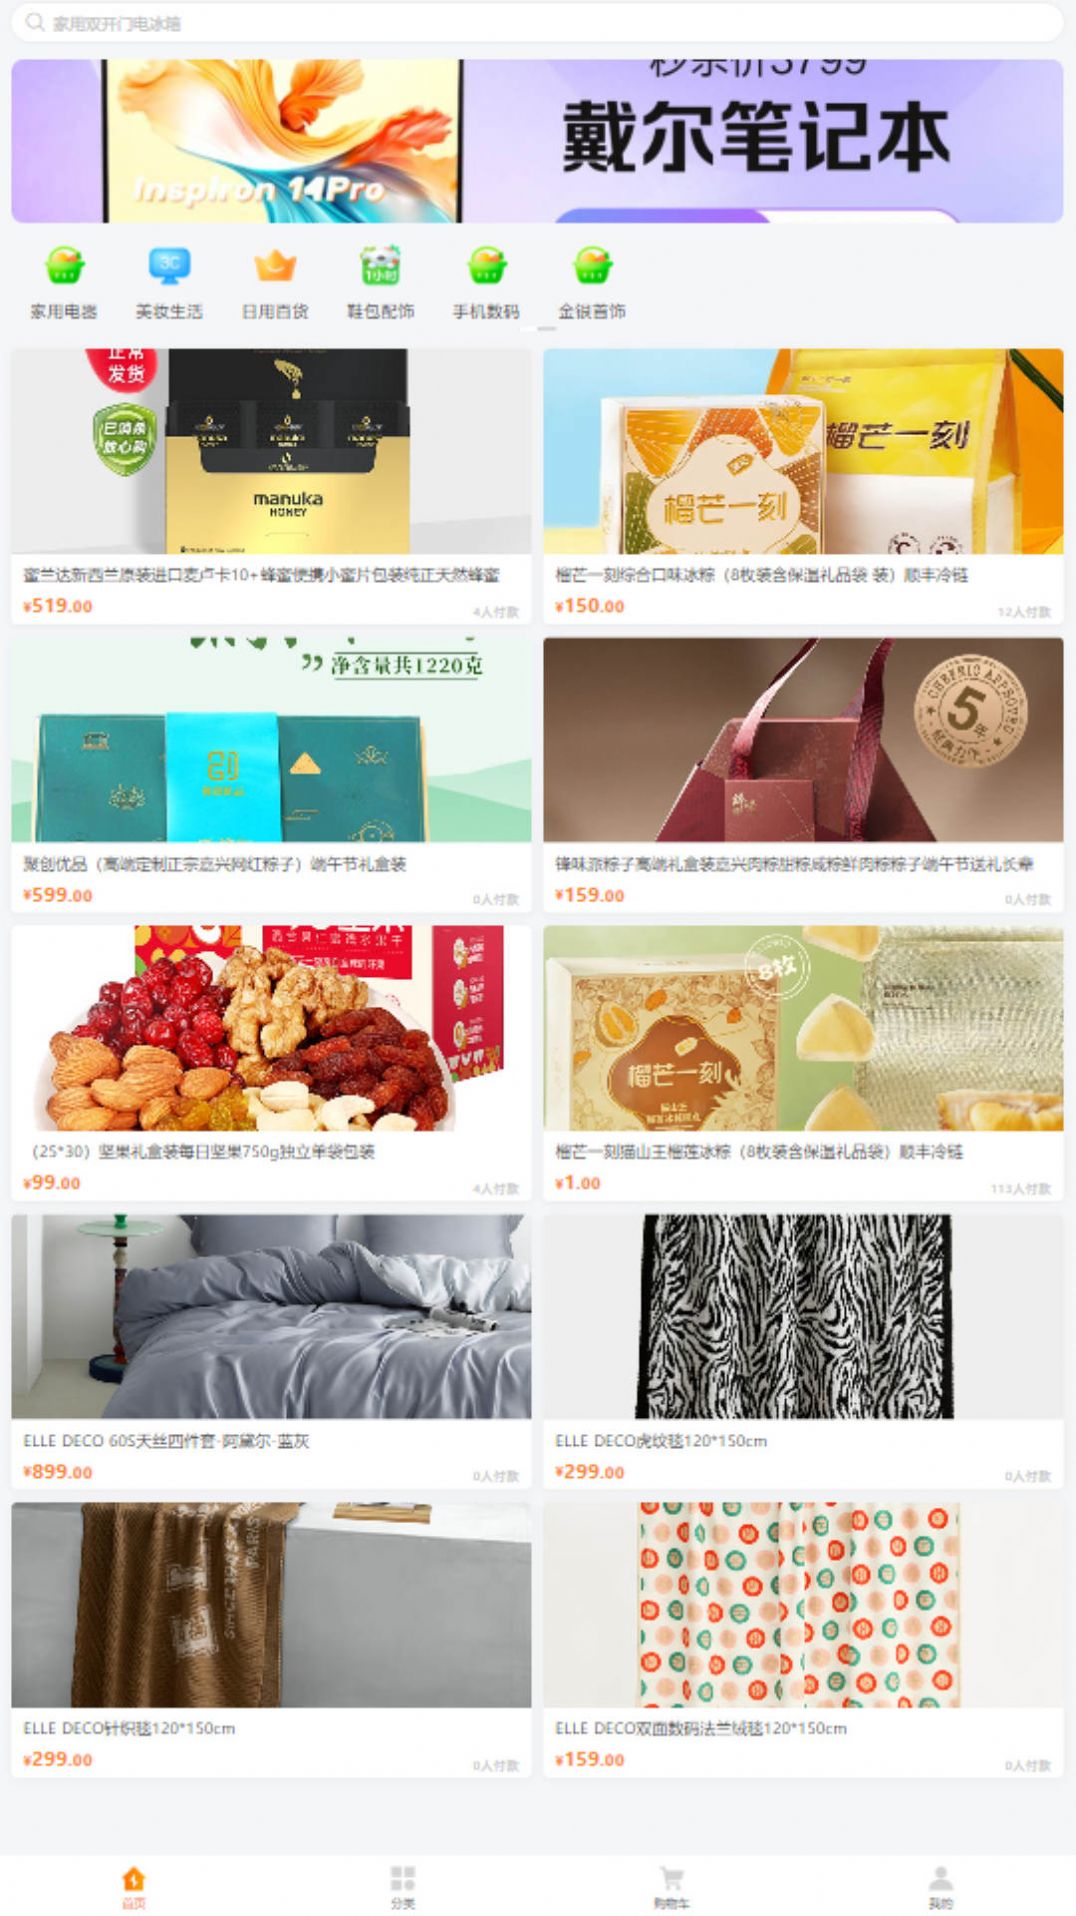The height and width of the screenshot is (1916, 1076).
Task: Open the ¥150.00 榴芒一刻 product thumbnail
Action: click(803, 451)
